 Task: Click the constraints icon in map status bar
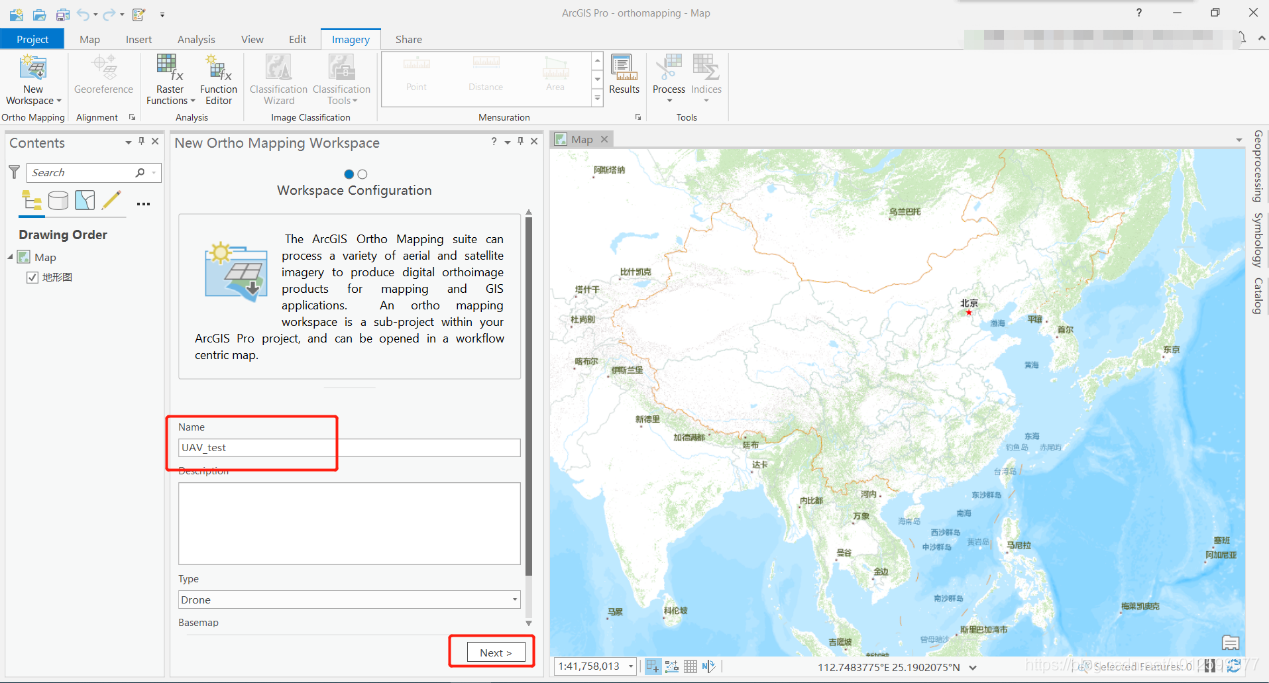(671, 666)
